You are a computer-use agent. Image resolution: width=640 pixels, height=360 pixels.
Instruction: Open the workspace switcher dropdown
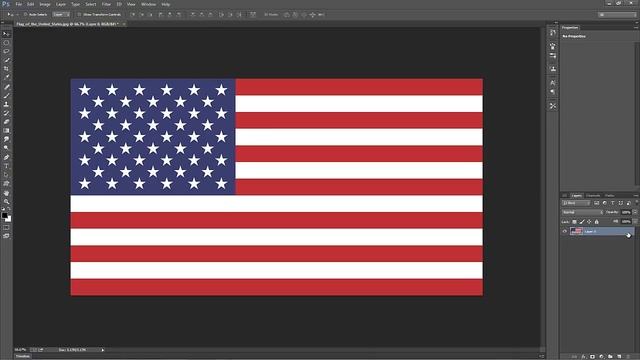click(x=617, y=15)
